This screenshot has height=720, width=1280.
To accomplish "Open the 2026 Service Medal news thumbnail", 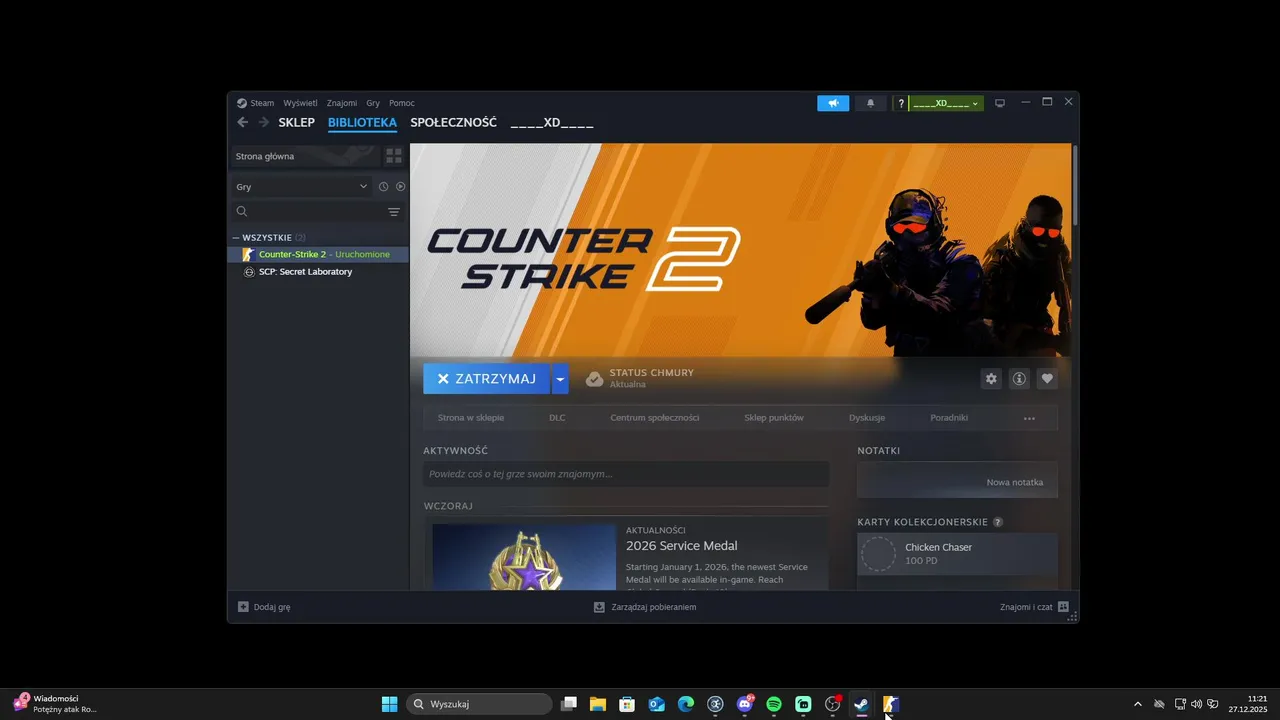I will click(x=524, y=557).
